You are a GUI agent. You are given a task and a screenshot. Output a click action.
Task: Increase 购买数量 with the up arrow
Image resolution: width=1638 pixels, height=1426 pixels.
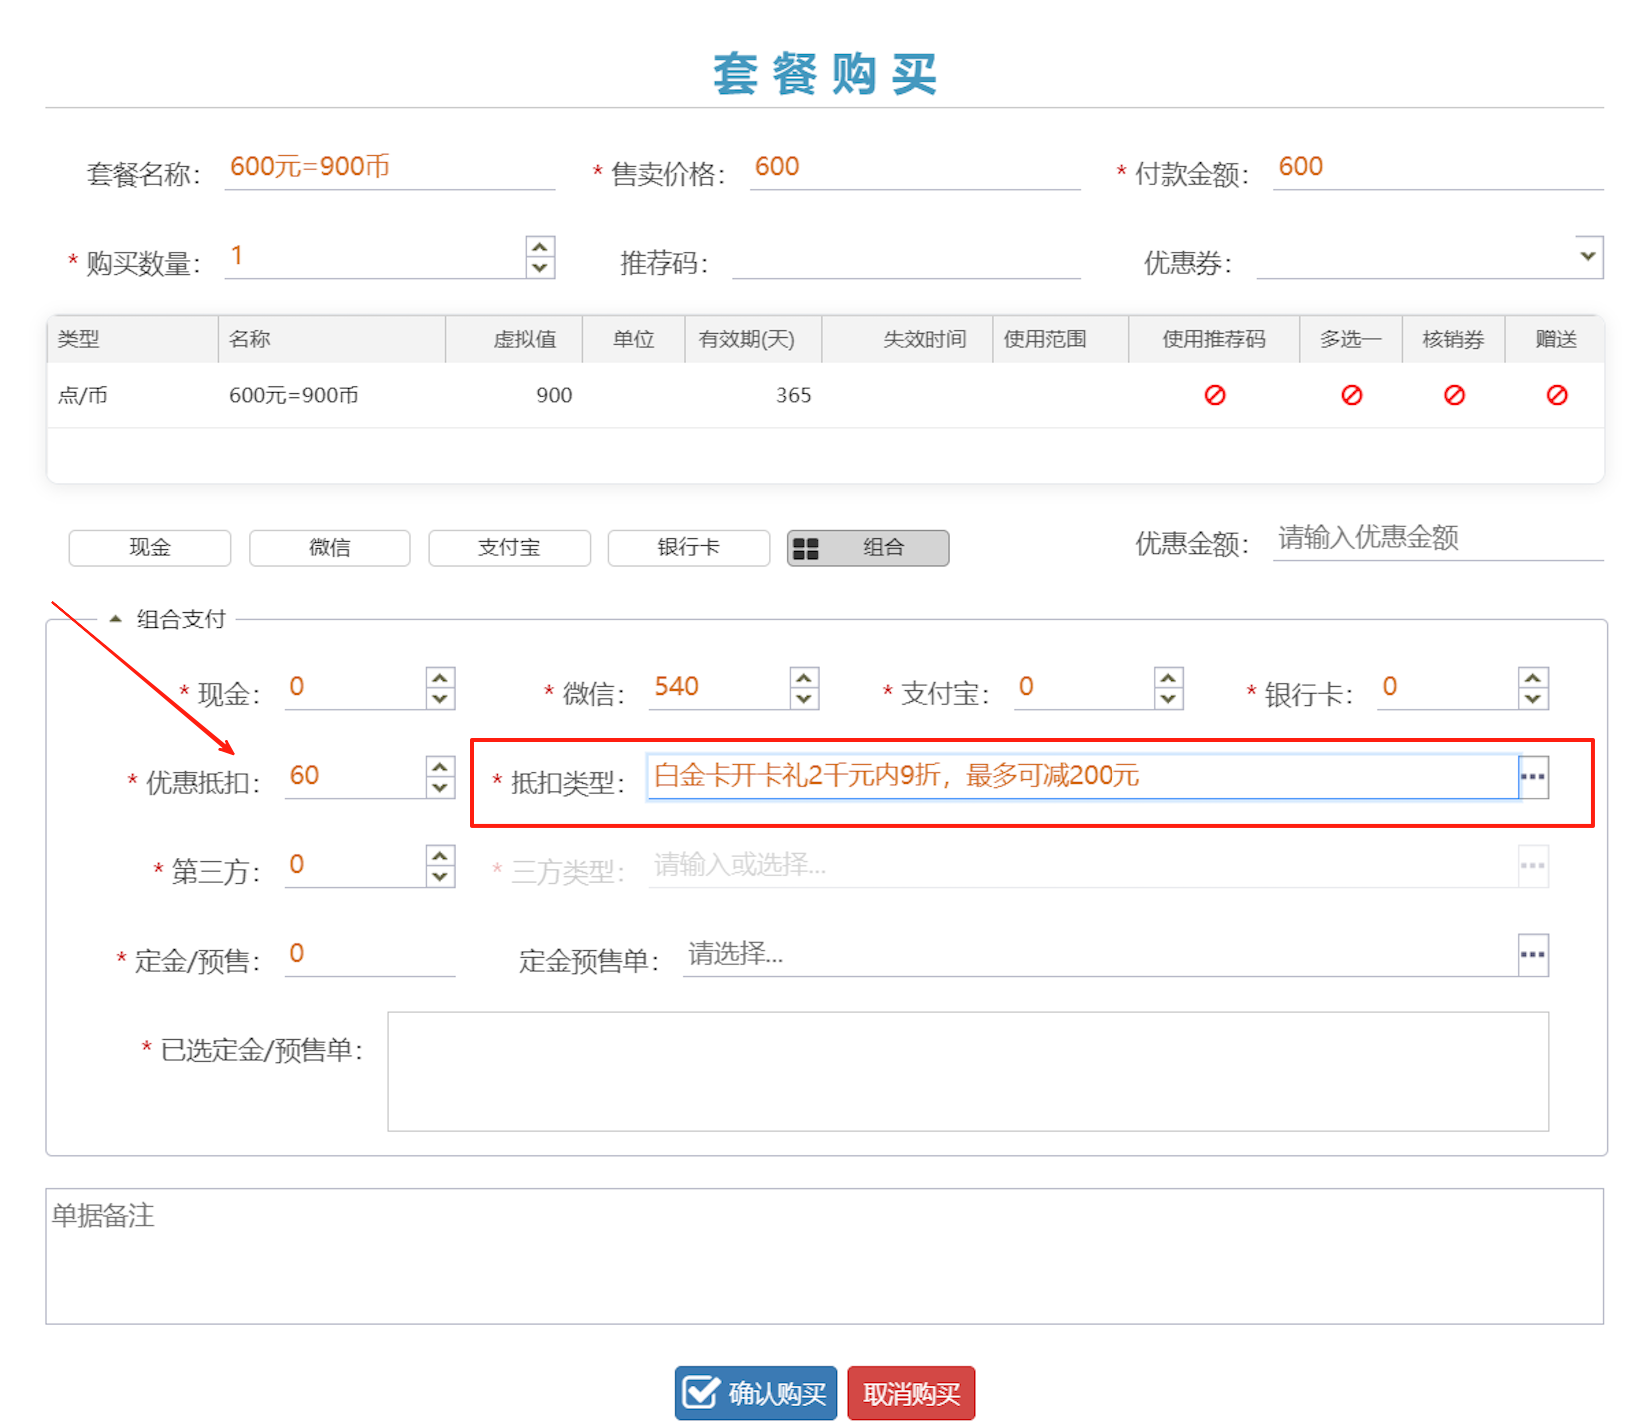click(x=540, y=247)
